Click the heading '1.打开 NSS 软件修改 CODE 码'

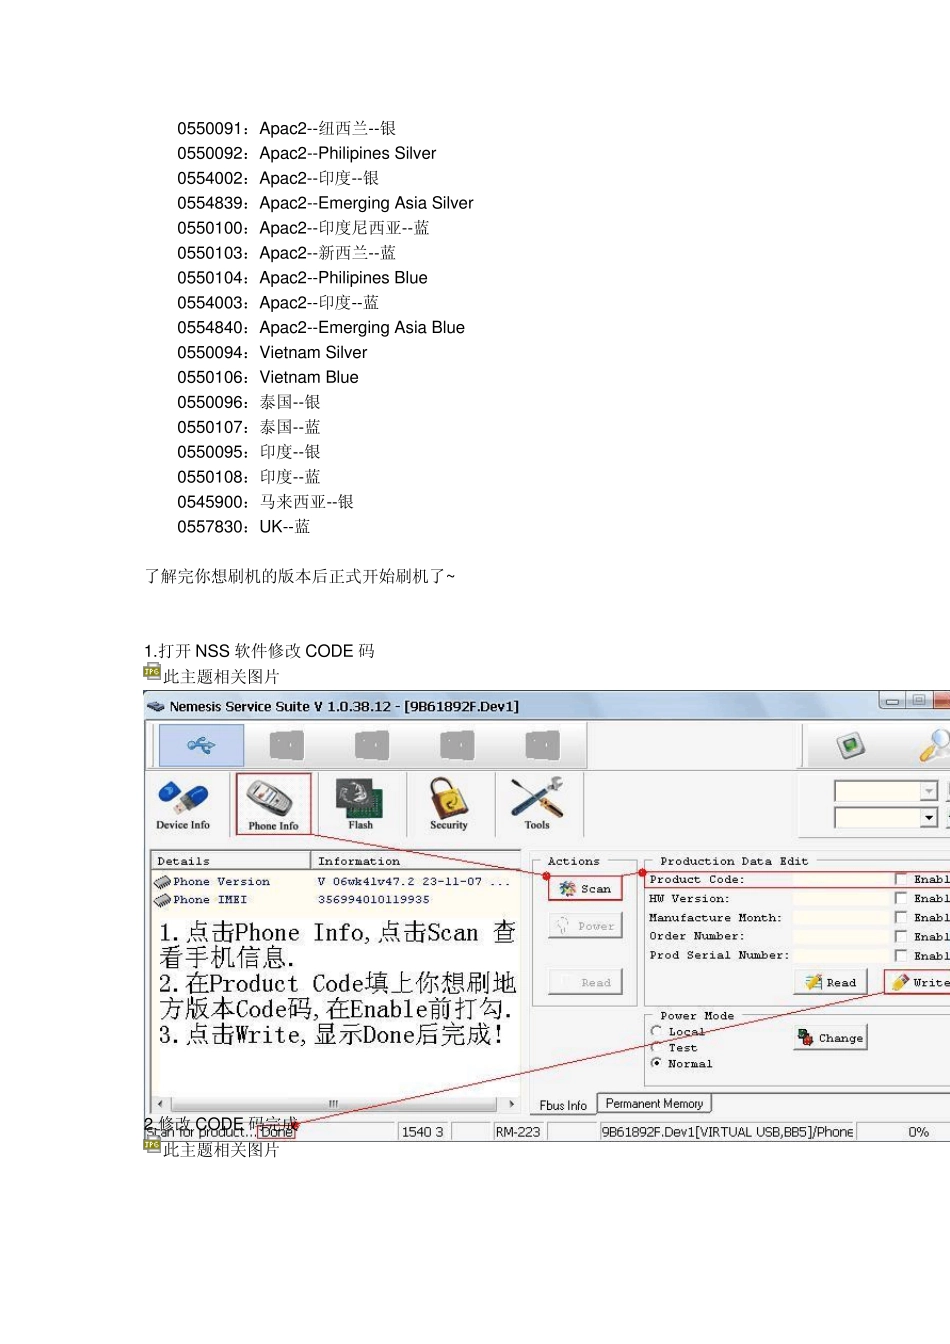259,651
